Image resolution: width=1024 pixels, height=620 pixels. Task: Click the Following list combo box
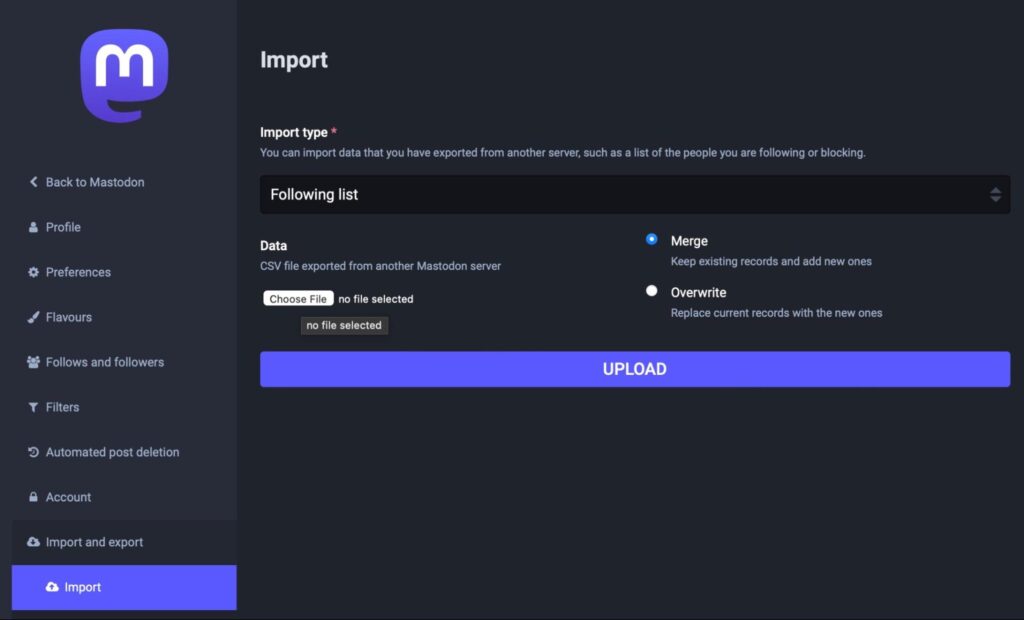coord(634,194)
